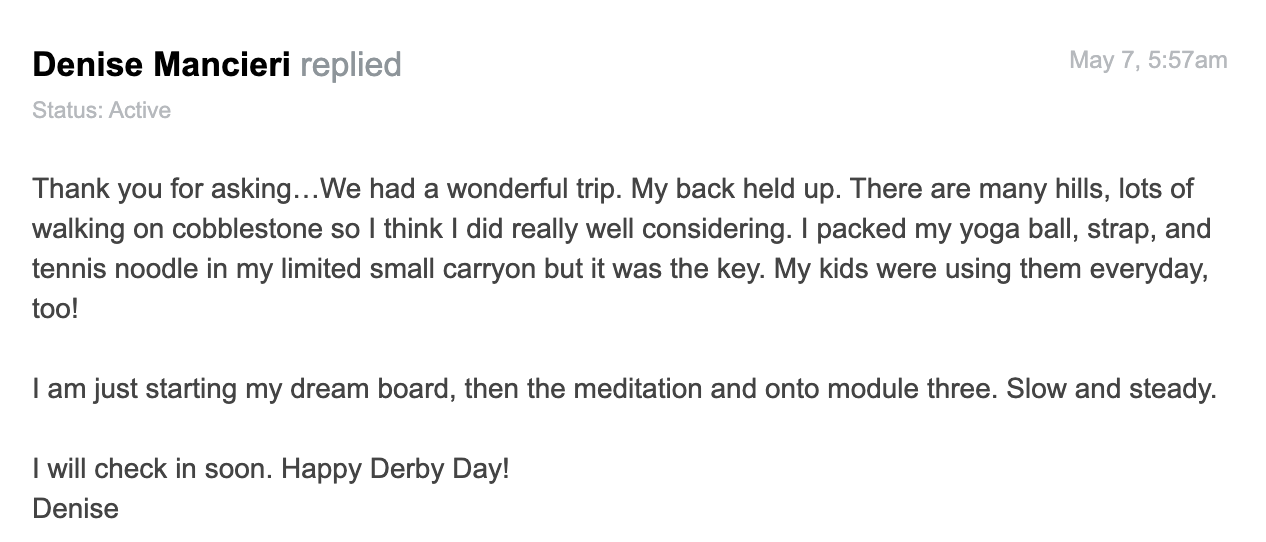Click the word "replied" beside the name

[x=351, y=66]
